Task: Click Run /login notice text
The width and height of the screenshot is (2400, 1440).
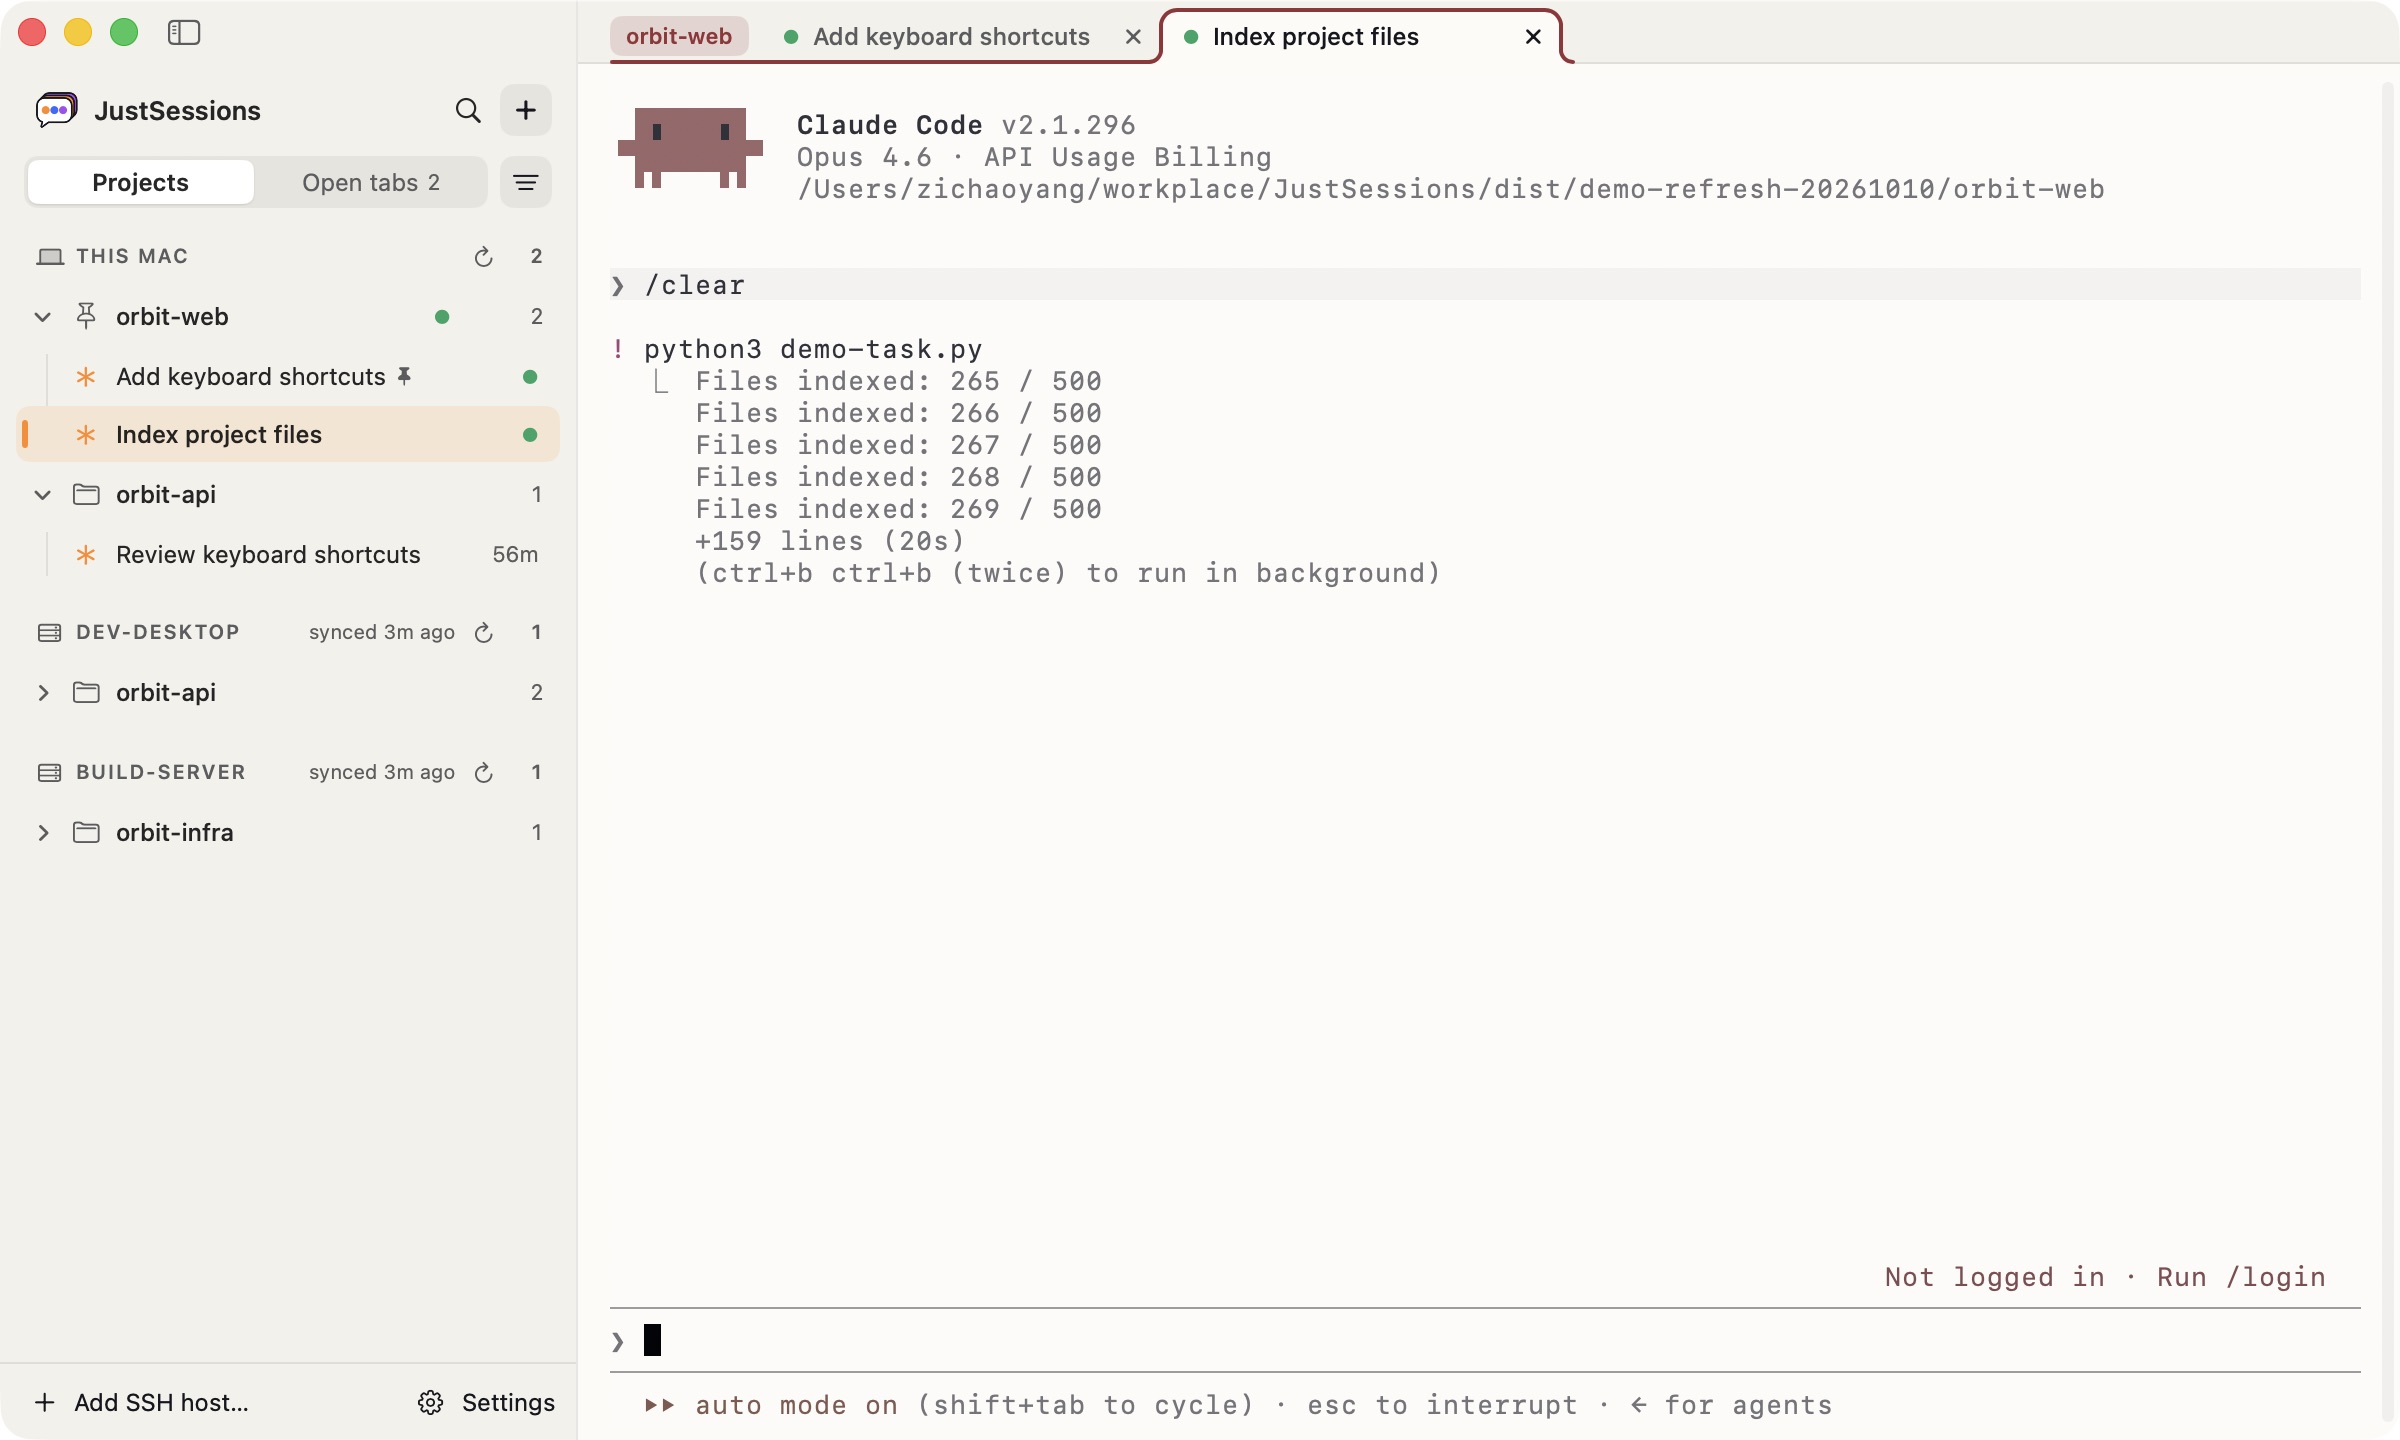Action: click(2241, 1277)
